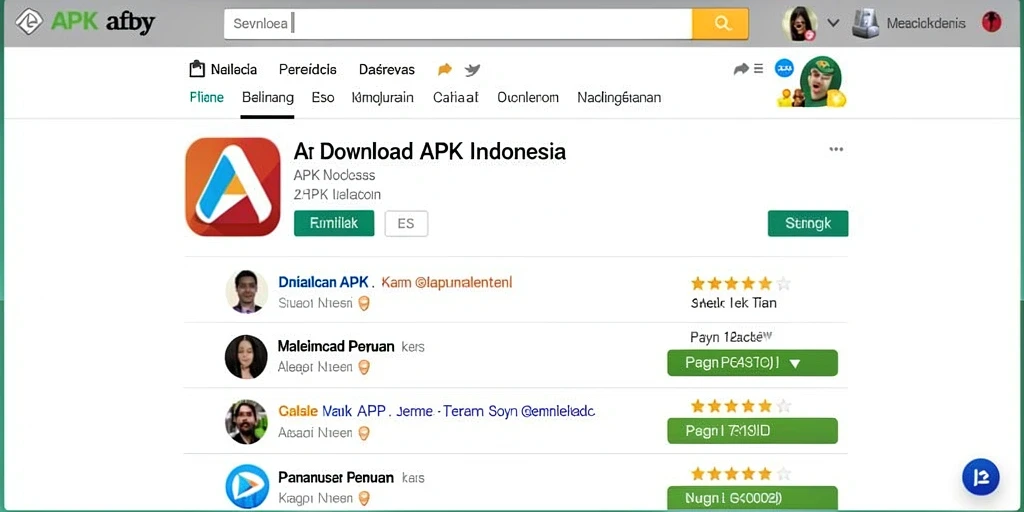
Task: Click the yellow search magnifier button
Action: click(x=720, y=24)
